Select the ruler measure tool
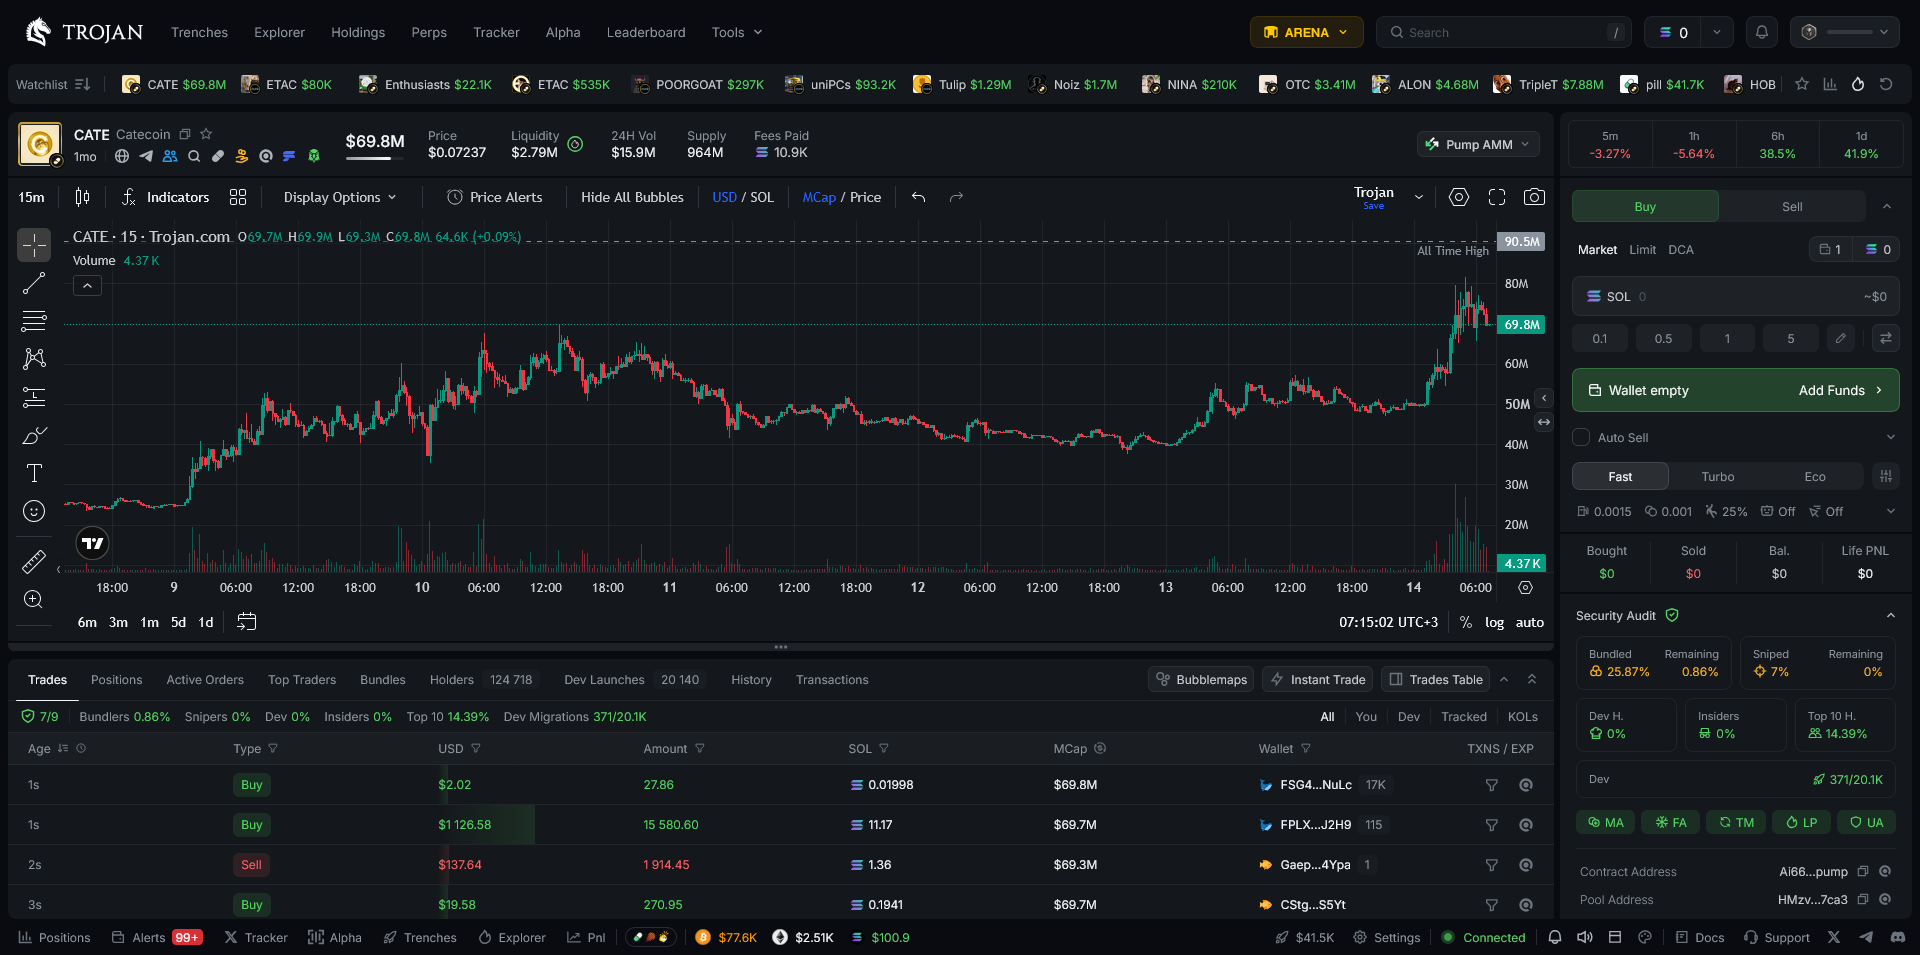This screenshot has width=1920, height=955. tap(34, 562)
